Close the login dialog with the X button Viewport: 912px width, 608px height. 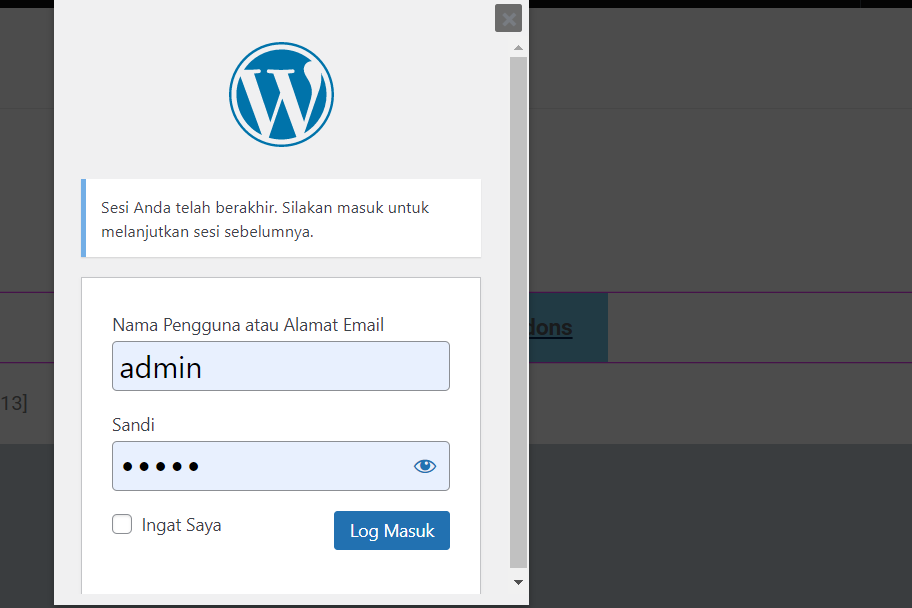508,18
